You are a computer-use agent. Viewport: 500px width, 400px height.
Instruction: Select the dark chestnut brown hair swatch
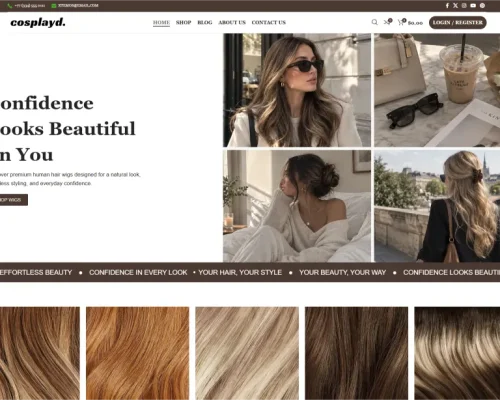356,353
